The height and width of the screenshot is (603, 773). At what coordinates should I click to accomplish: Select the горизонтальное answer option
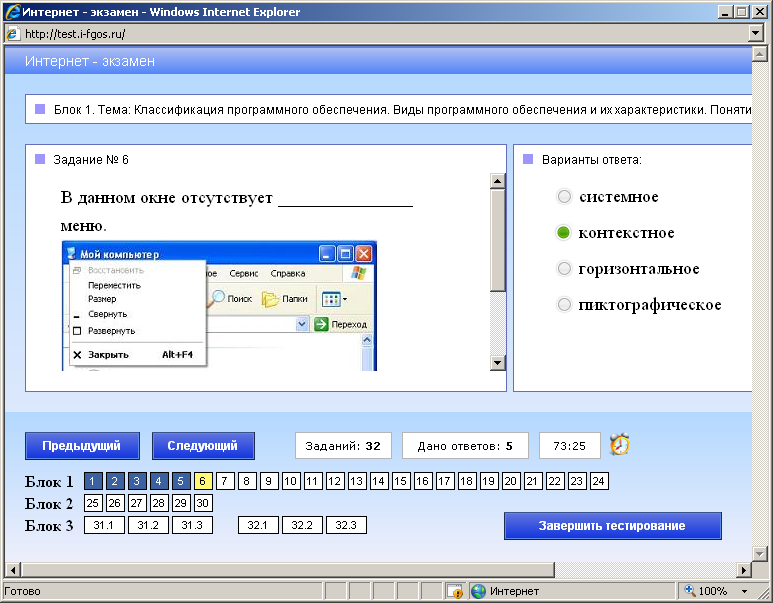pyautogui.click(x=564, y=269)
